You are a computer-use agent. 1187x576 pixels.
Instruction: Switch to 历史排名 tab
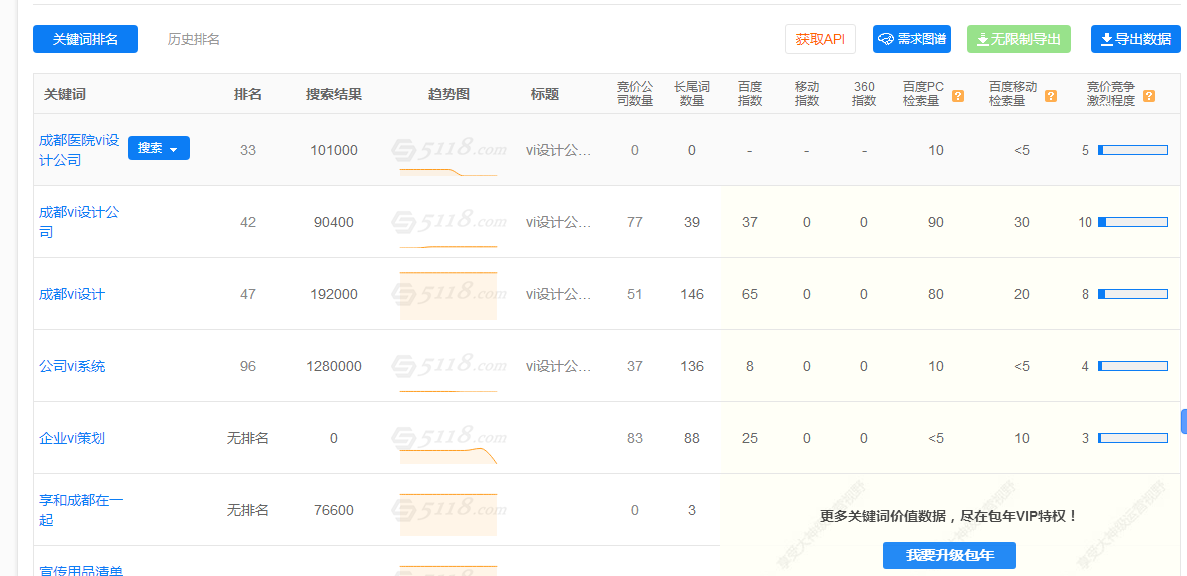pyautogui.click(x=194, y=39)
